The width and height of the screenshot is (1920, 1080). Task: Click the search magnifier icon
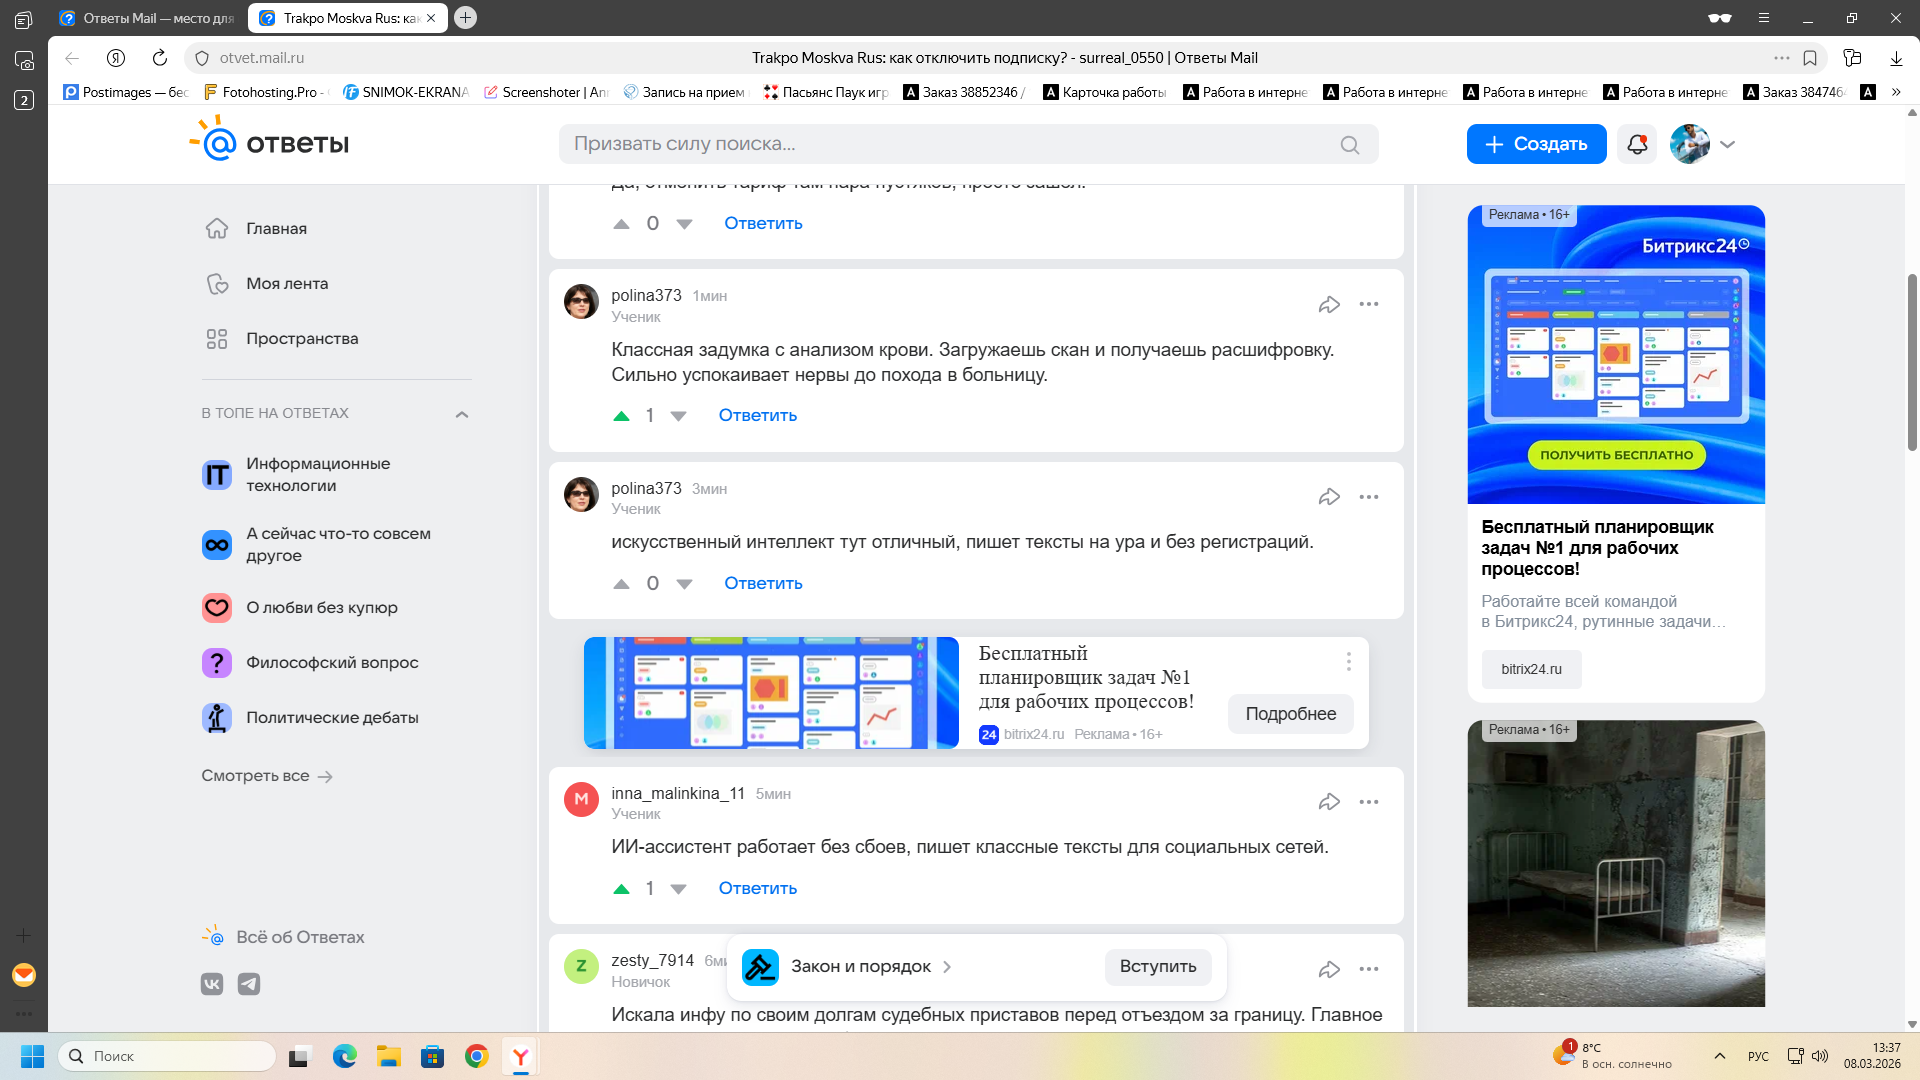click(x=1349, y=145)
